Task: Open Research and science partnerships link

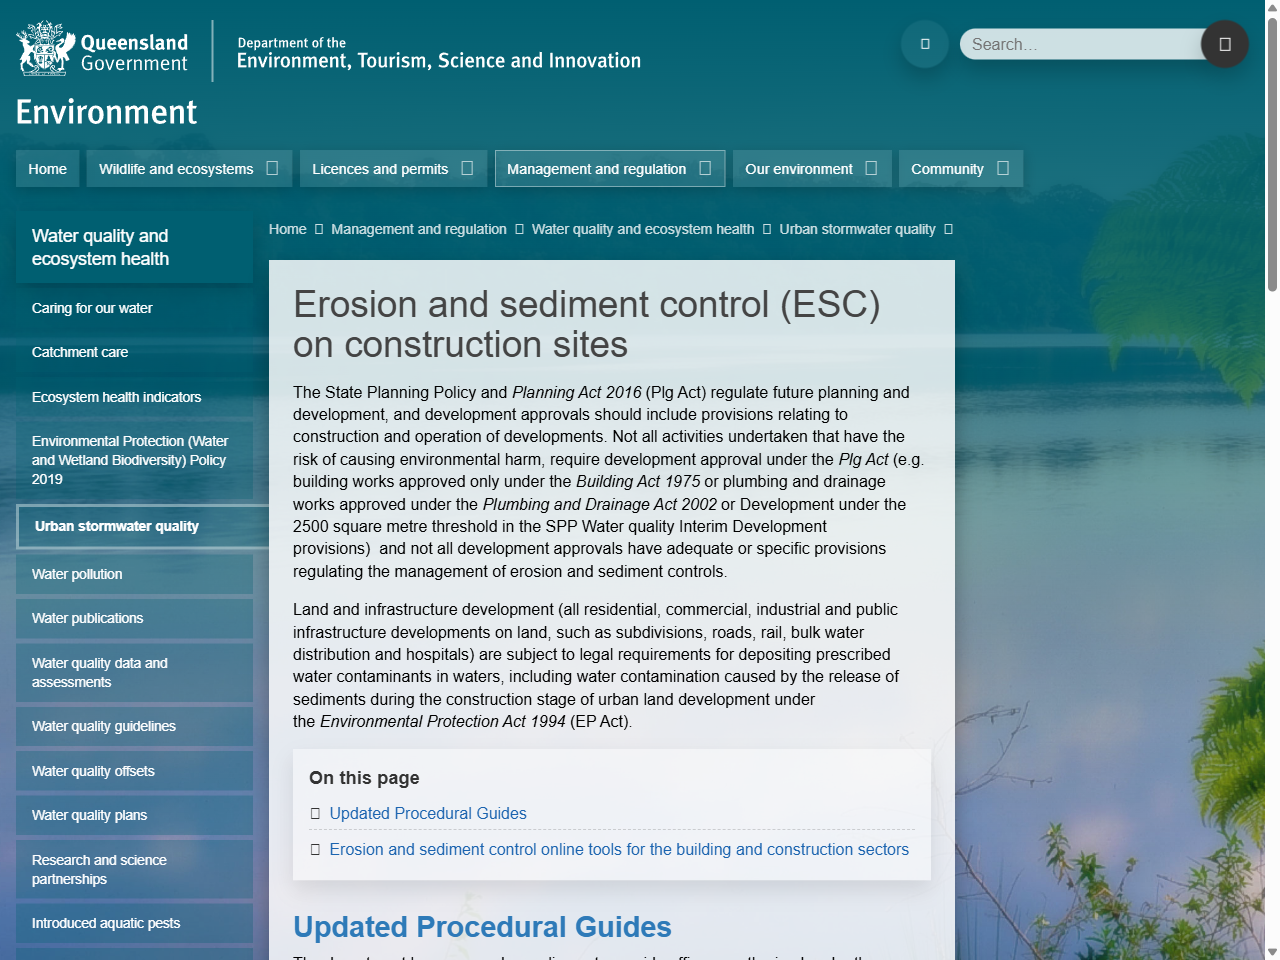Action: coord(134,869)
